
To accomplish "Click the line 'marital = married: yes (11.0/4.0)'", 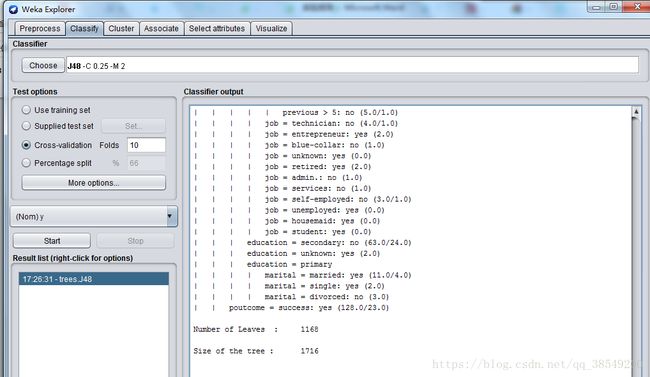I will click(338, 275).
